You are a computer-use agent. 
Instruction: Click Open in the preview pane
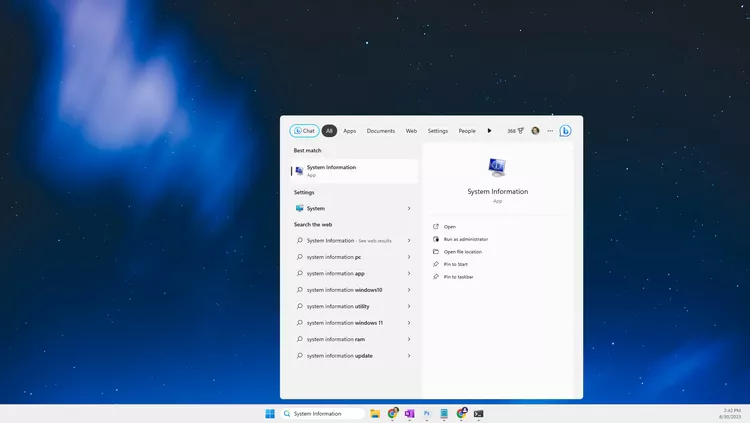pos(450,227)
